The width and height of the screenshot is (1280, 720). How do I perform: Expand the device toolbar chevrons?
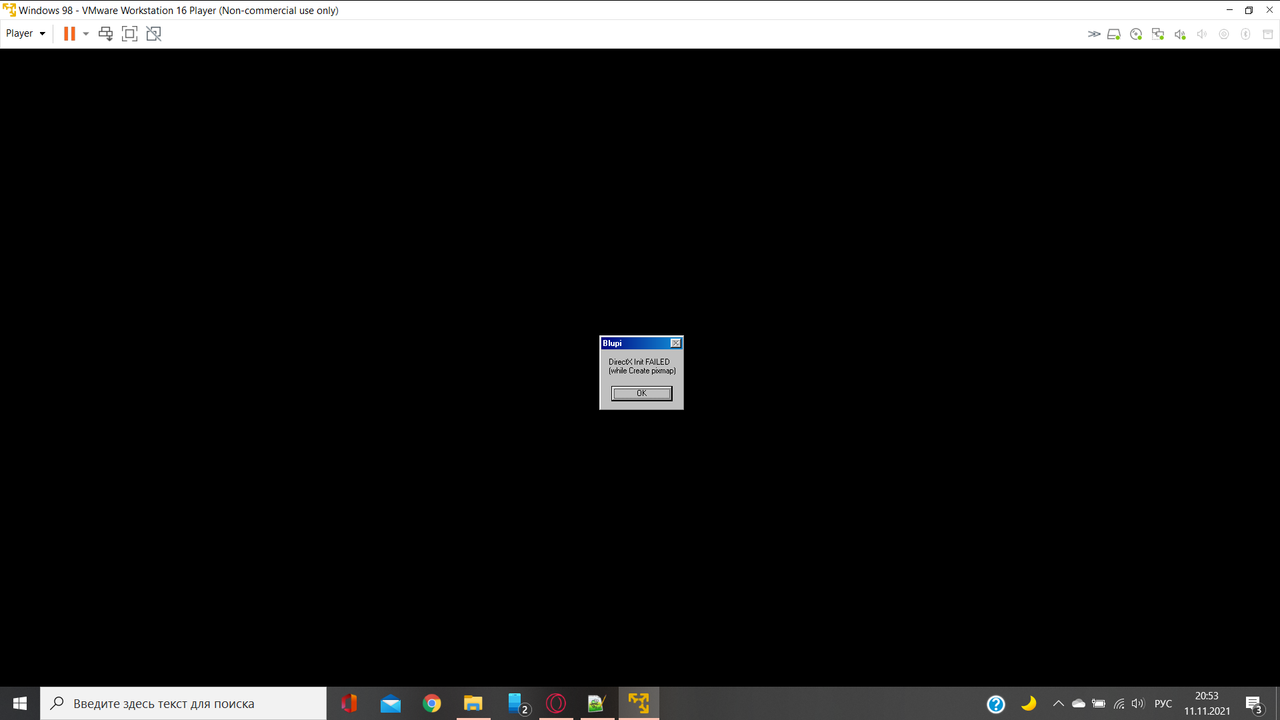click(1094, 34)
